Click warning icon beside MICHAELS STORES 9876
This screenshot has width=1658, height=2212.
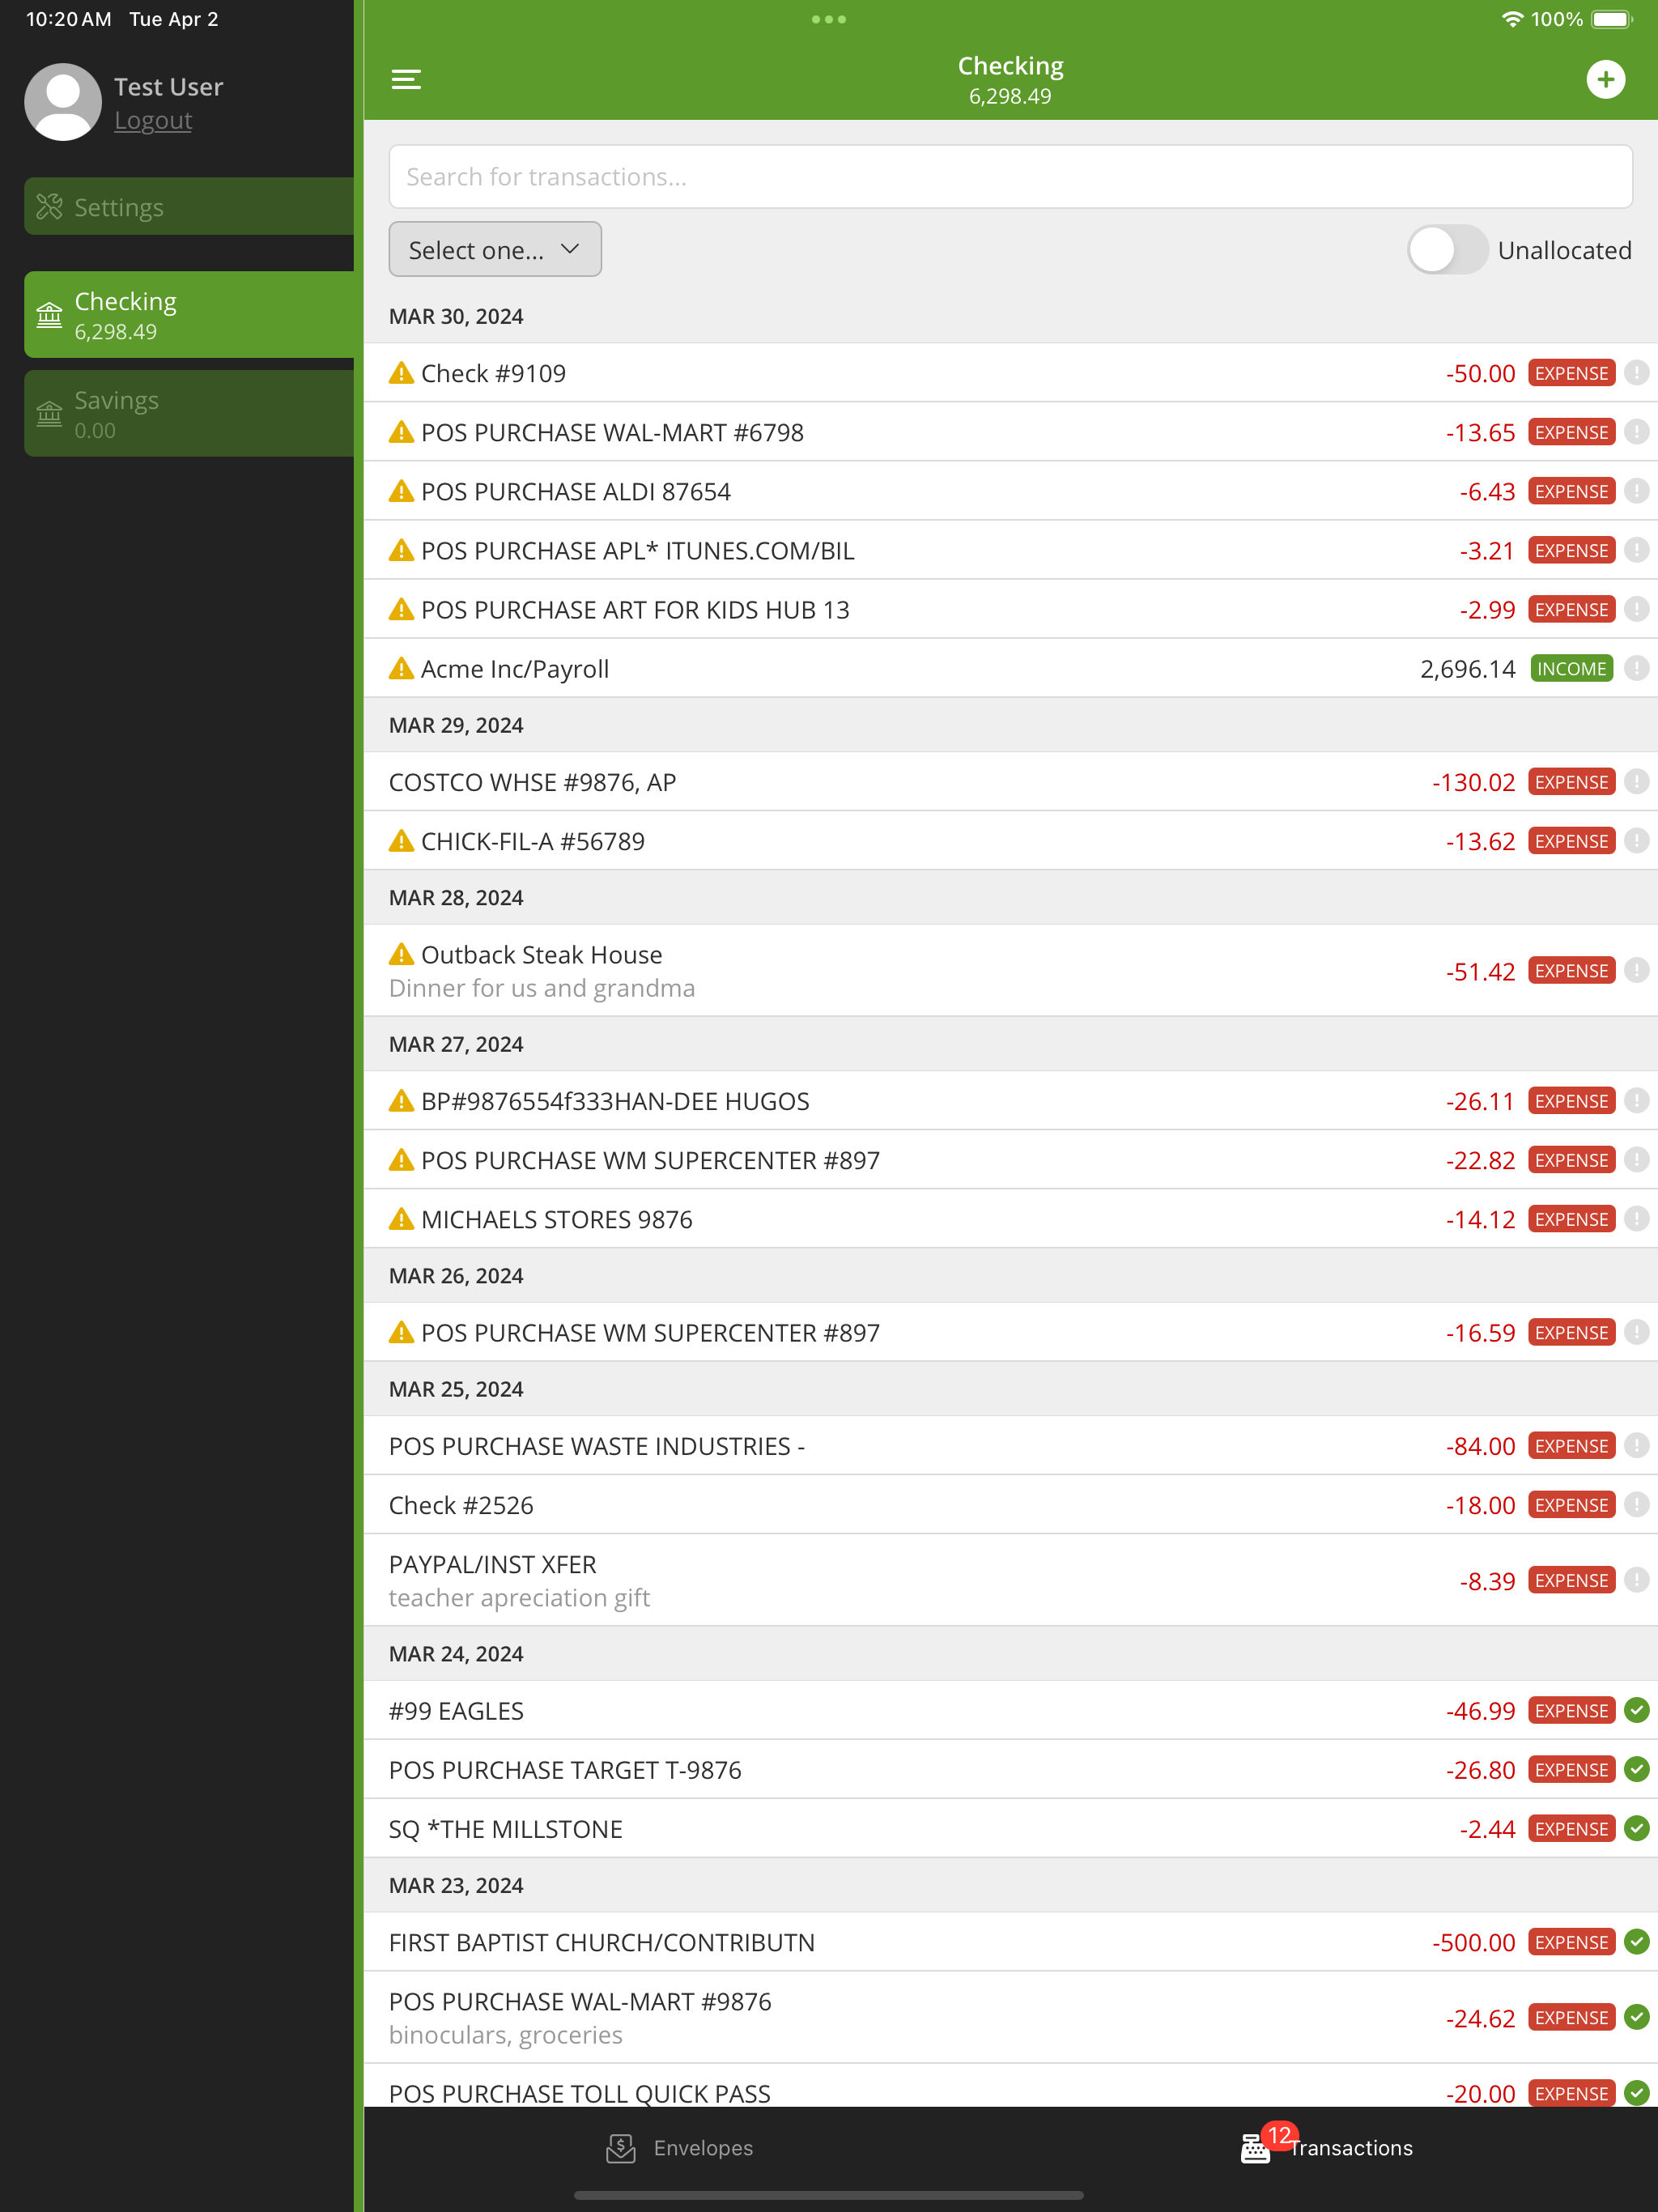(401, 1219)
